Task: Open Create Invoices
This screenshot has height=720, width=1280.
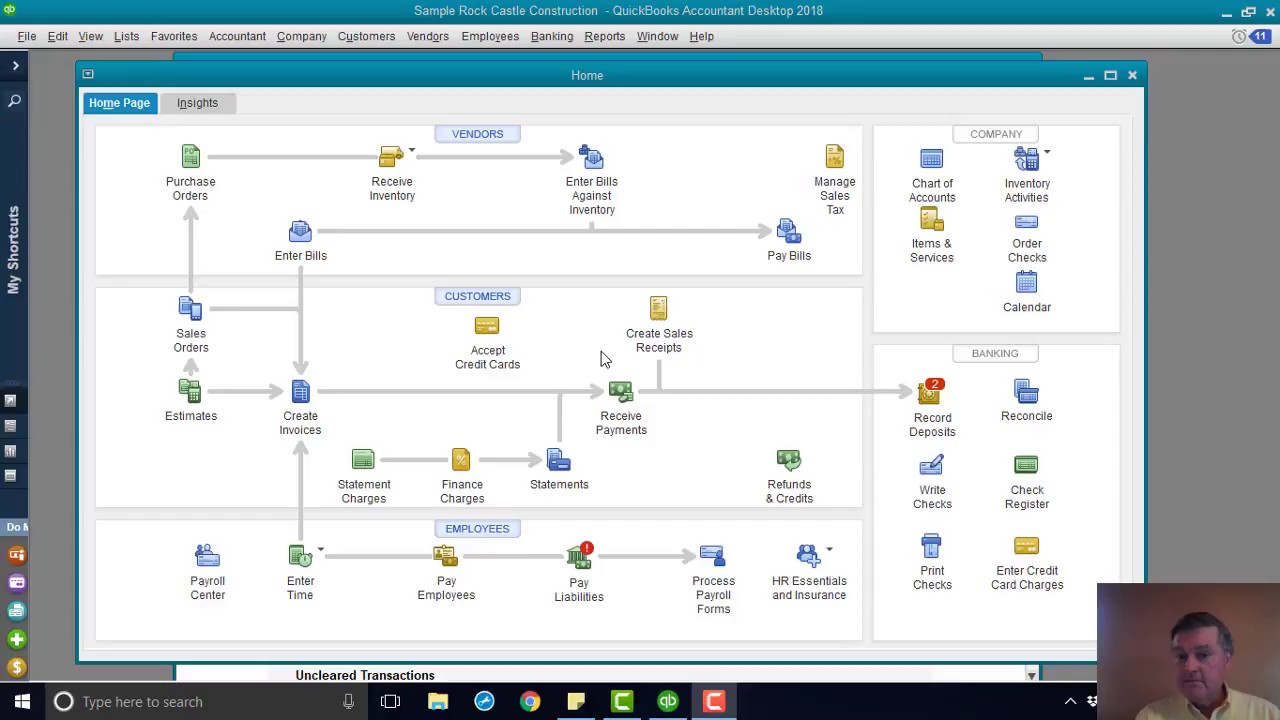Action: click(x=300, y=391)
